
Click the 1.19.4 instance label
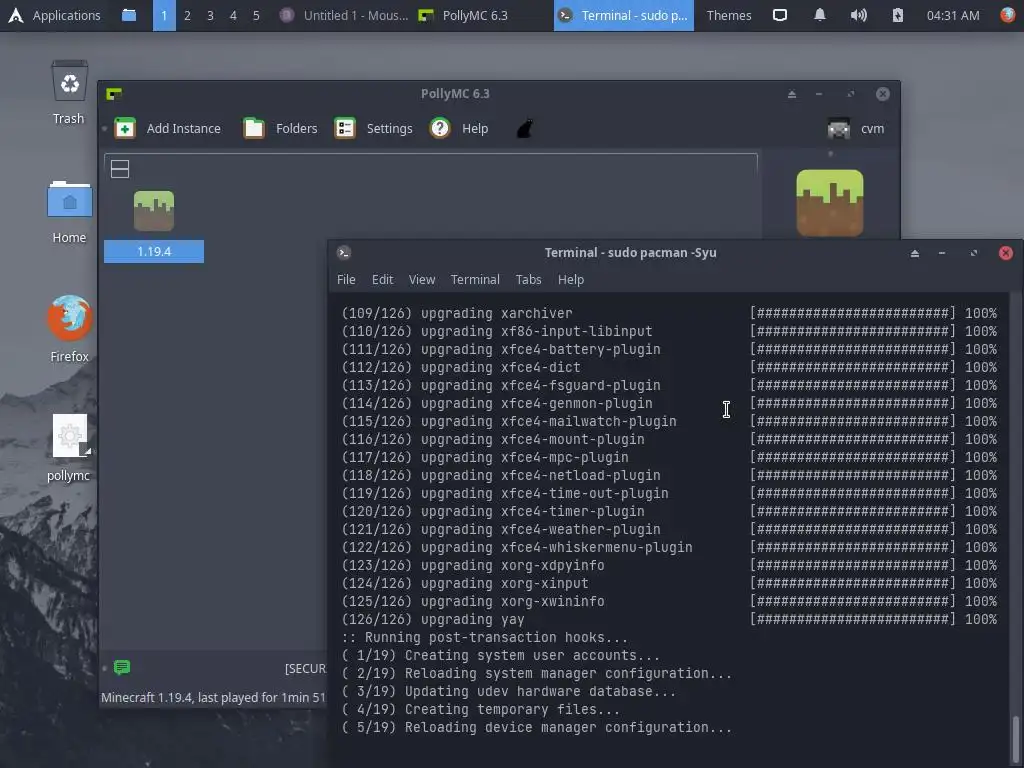154,251
